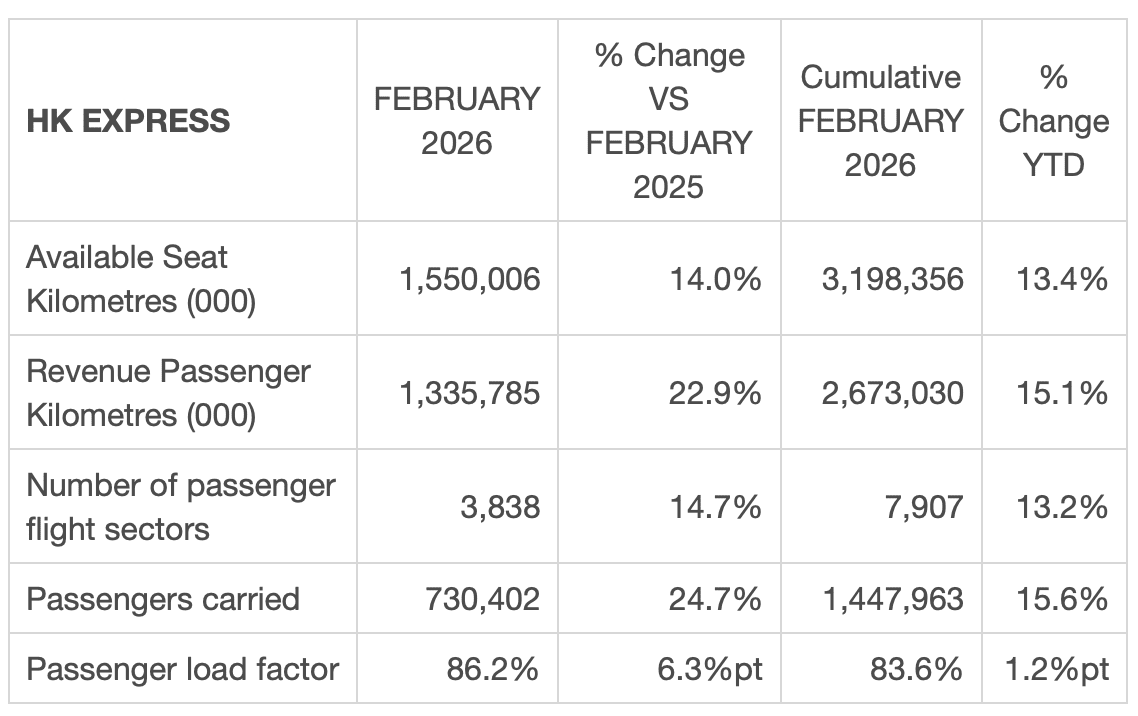
Task: Select the Passenger load factor row label
Action: coord(183,669)
